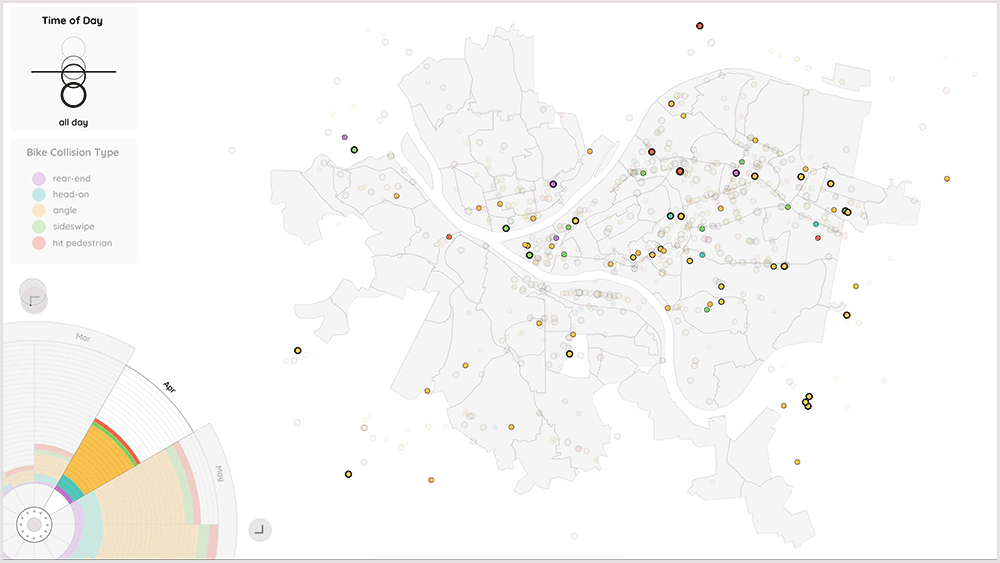Click bottom-most bold-ringed yellow collision dot

pos(348,474)
